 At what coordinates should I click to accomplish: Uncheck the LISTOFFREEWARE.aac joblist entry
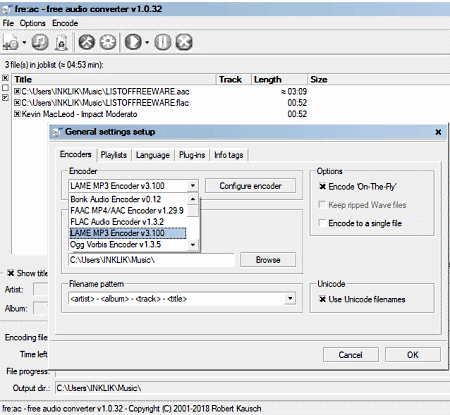pos(17,91)
